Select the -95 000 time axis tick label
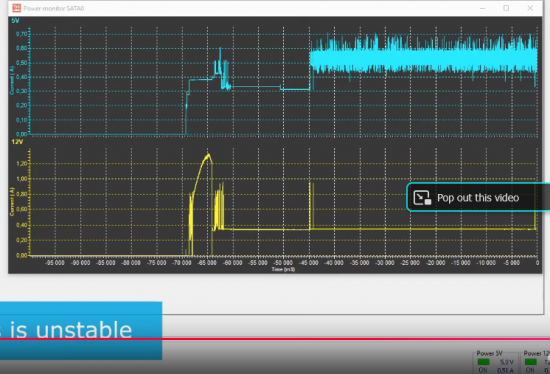Viewport: 550px width, 374px height. click(x=55, y=263)
